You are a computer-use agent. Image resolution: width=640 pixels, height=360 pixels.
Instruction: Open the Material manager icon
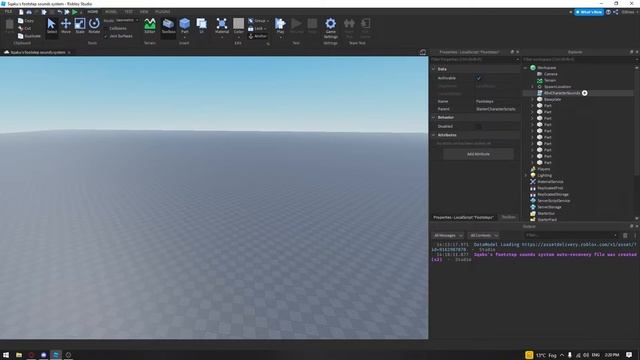(222, 26)
